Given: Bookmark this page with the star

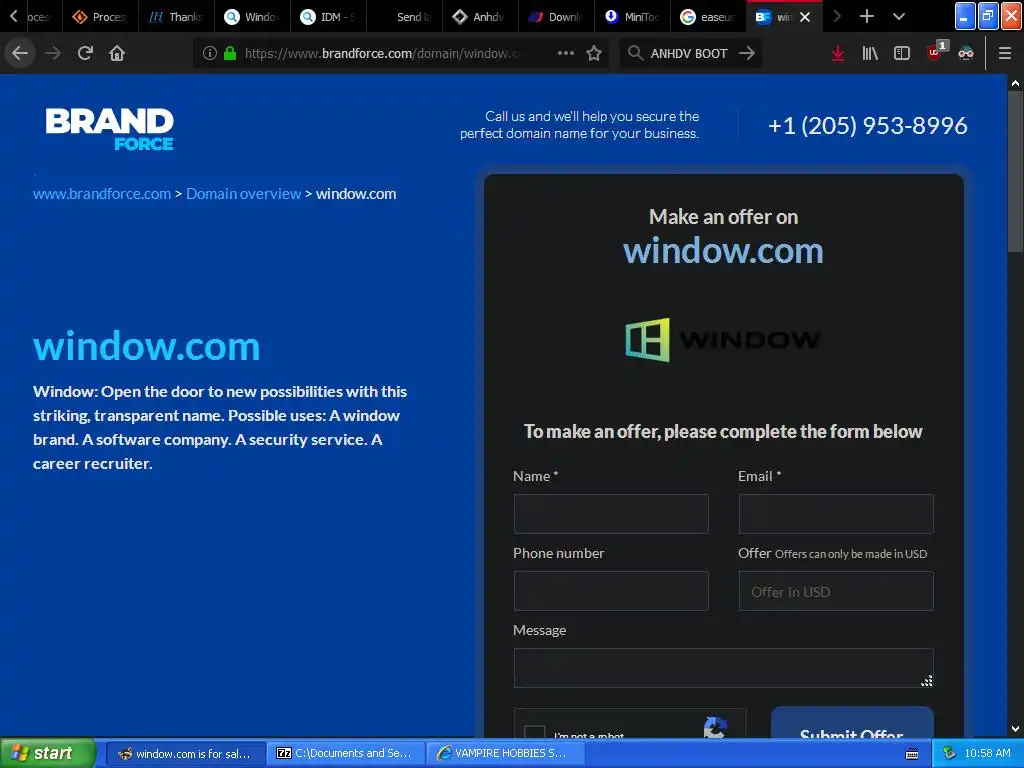Looking at the screenshot, I should click(x=594, y=53).
